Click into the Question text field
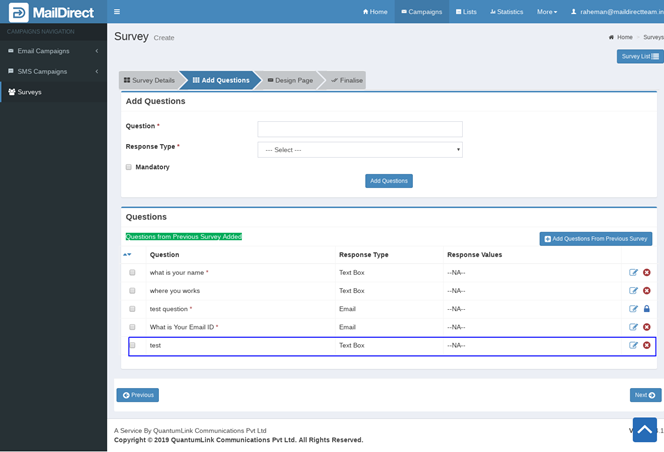The image size is (664, 452). point(359,129)
